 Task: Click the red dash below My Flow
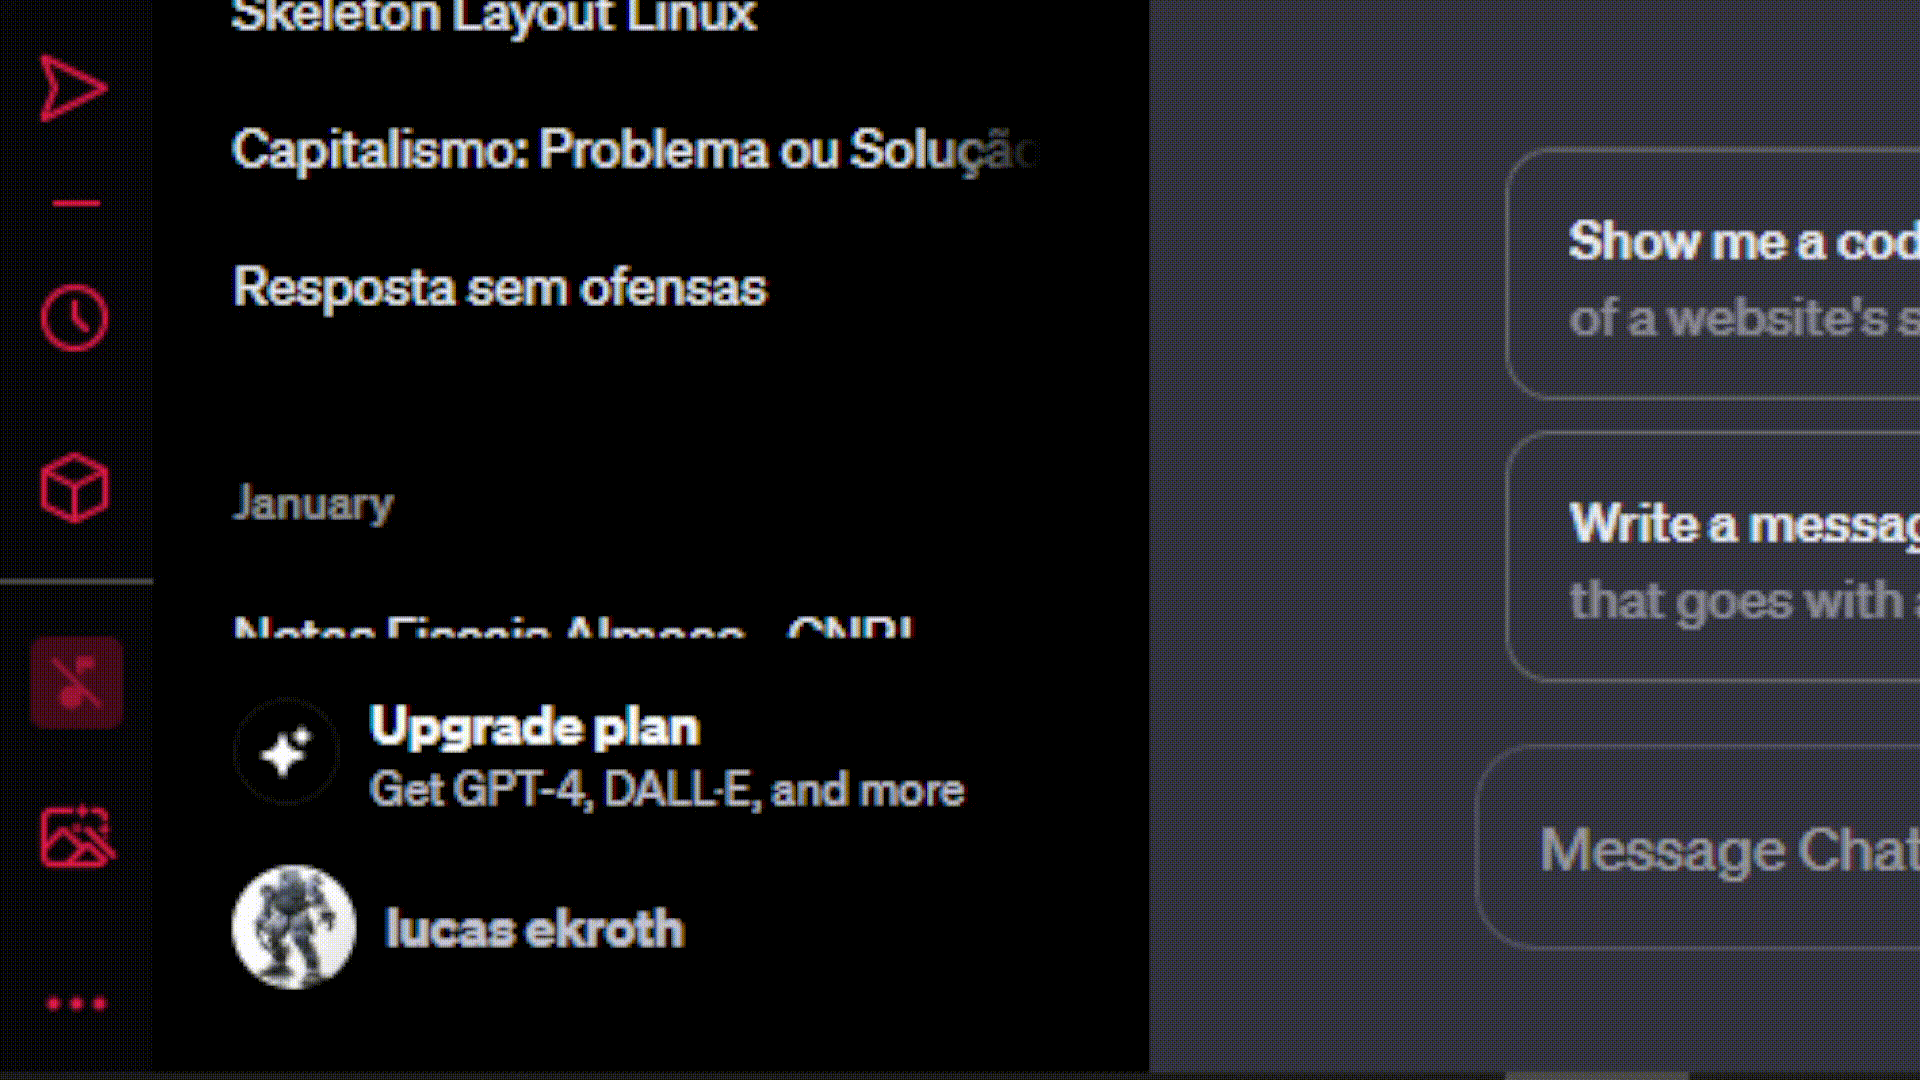[76, 203]
